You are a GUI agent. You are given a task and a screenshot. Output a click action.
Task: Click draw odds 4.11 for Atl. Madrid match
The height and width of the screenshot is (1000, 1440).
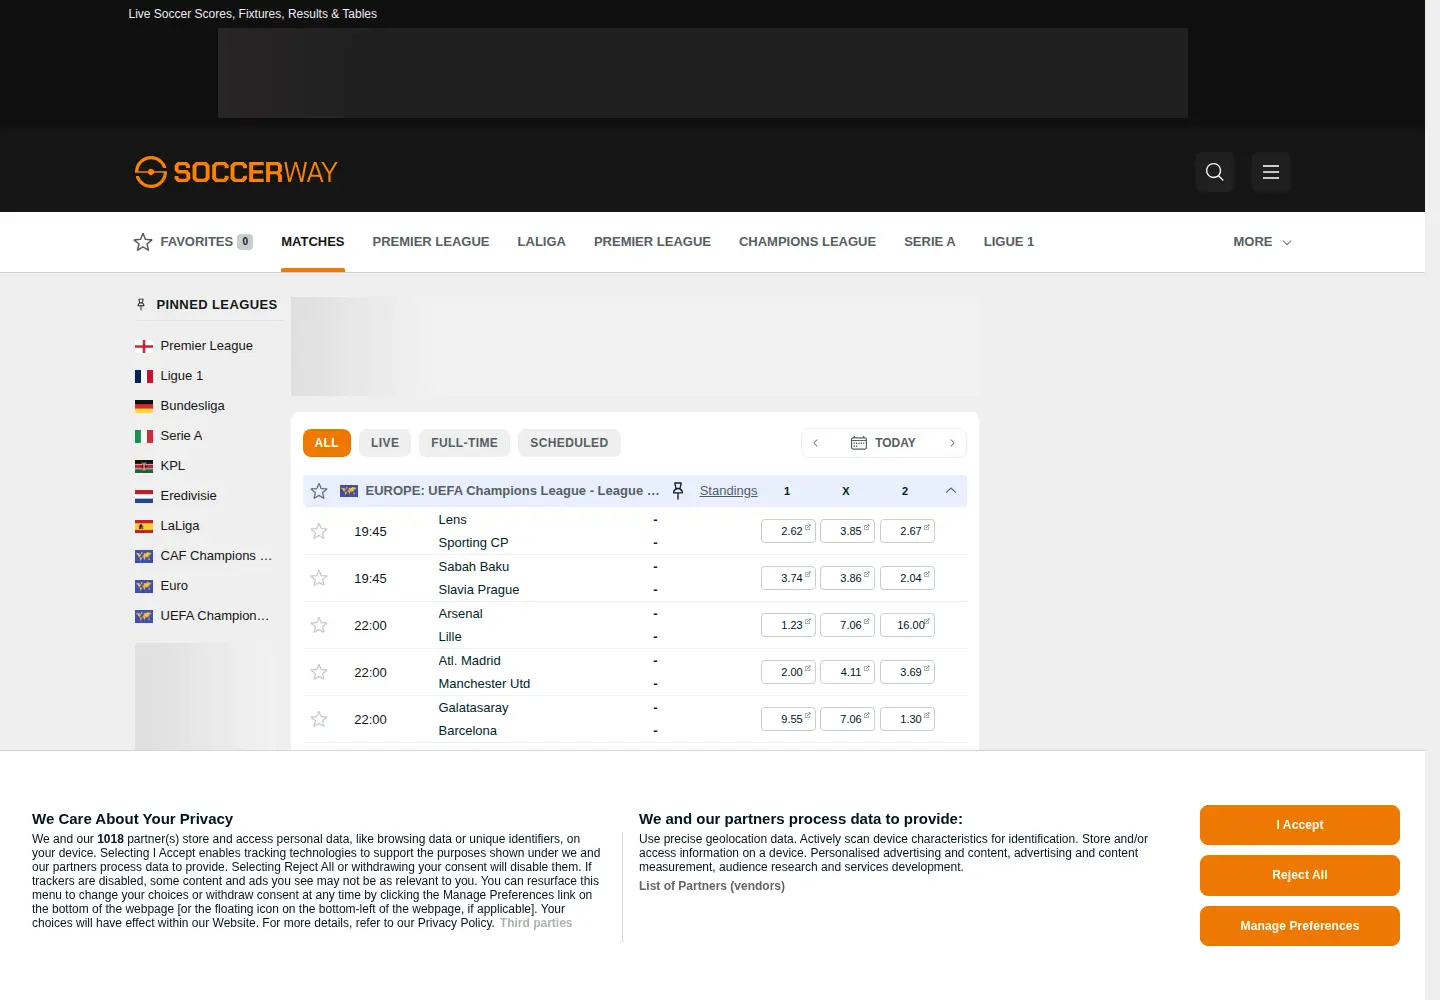pyautogui.click(x=848, y=672)
